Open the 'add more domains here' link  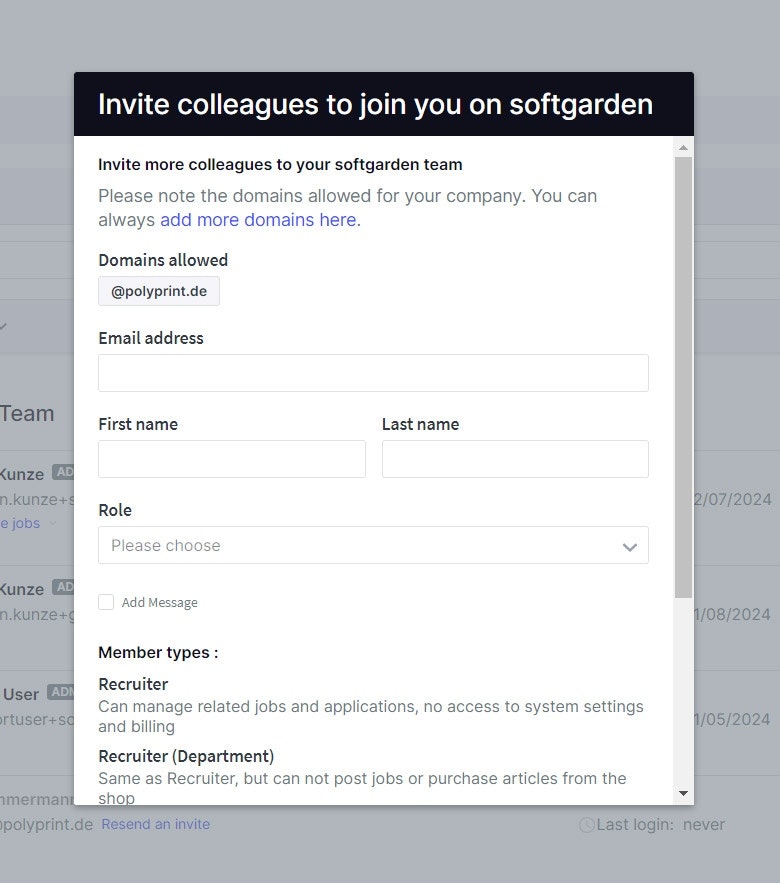260,220
